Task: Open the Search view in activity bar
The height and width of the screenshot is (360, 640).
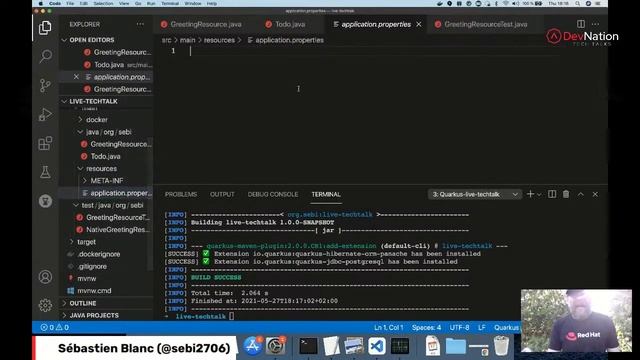Action: coord(45,56)
